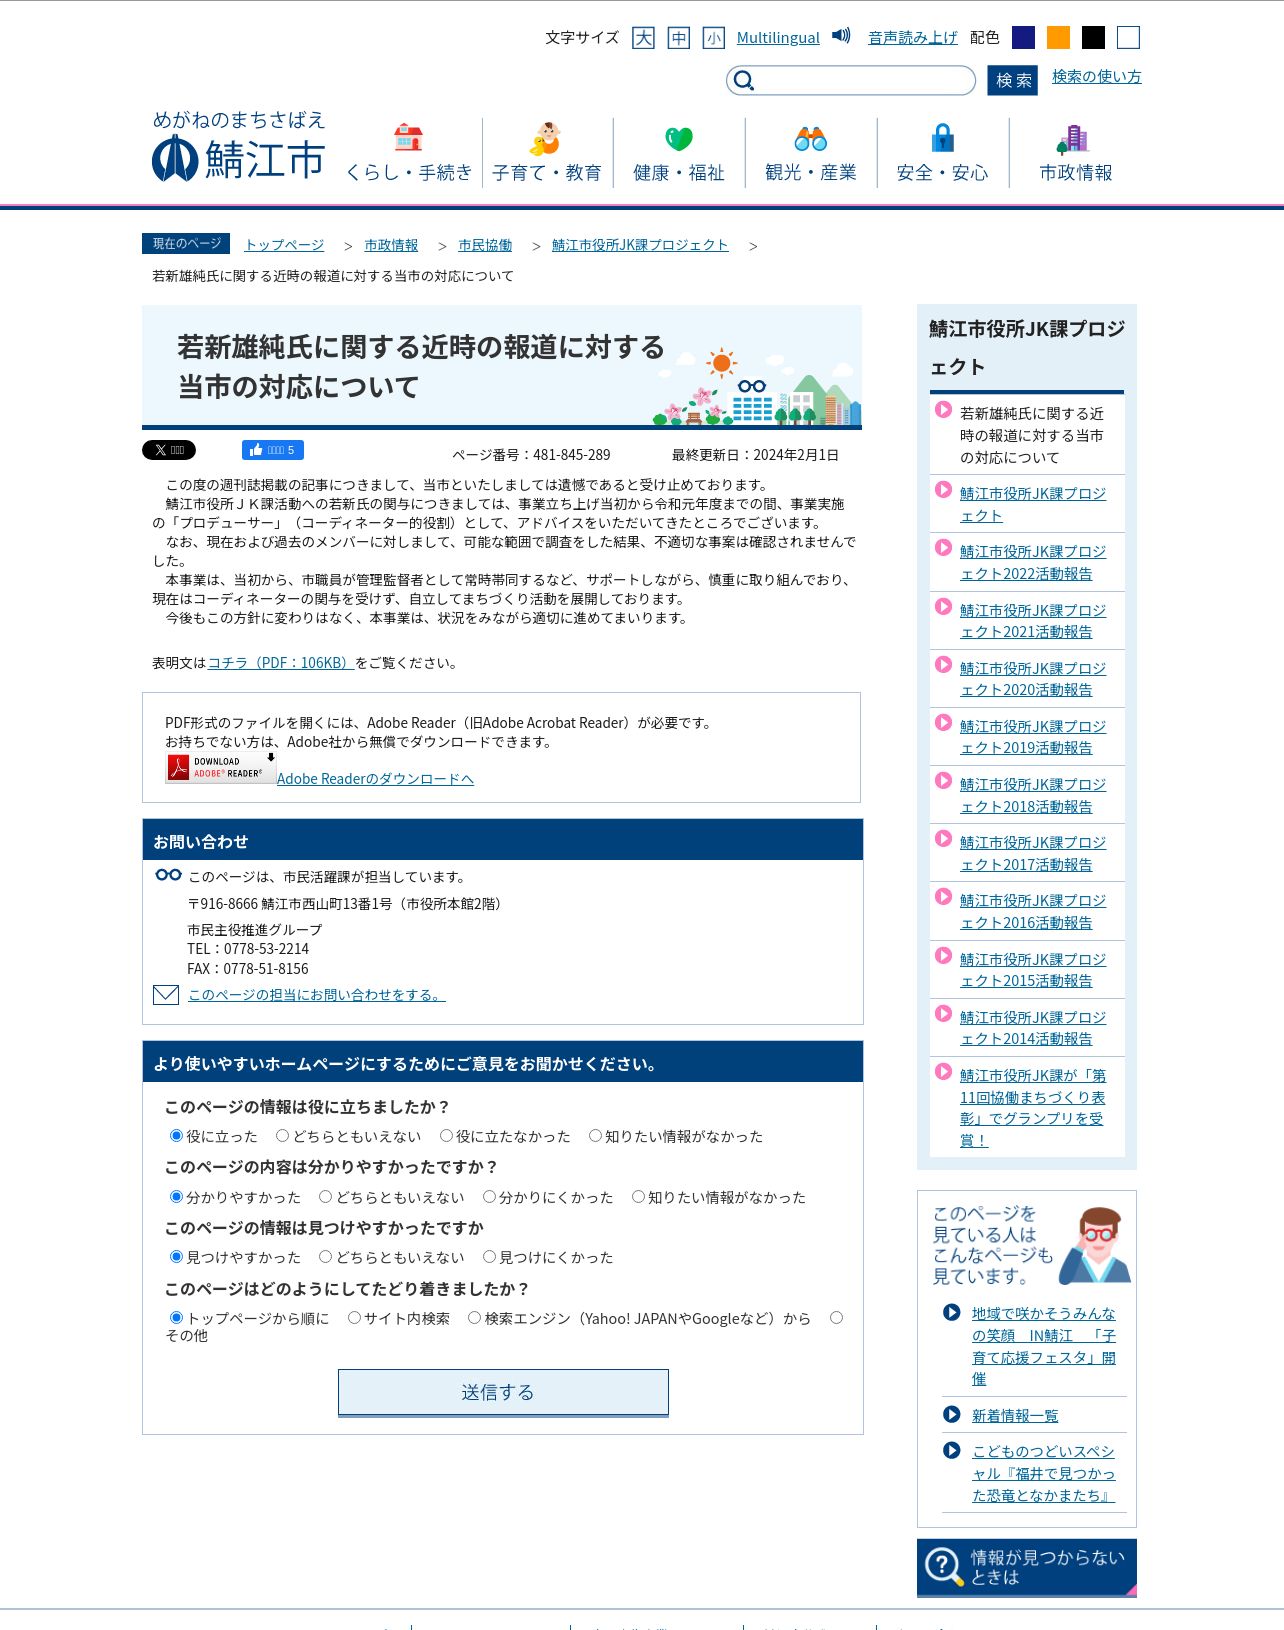Viewport: 1284px width, 1630px height.
Task: Click the baby icon for 子育て・教育
Action: click(546, 138)
